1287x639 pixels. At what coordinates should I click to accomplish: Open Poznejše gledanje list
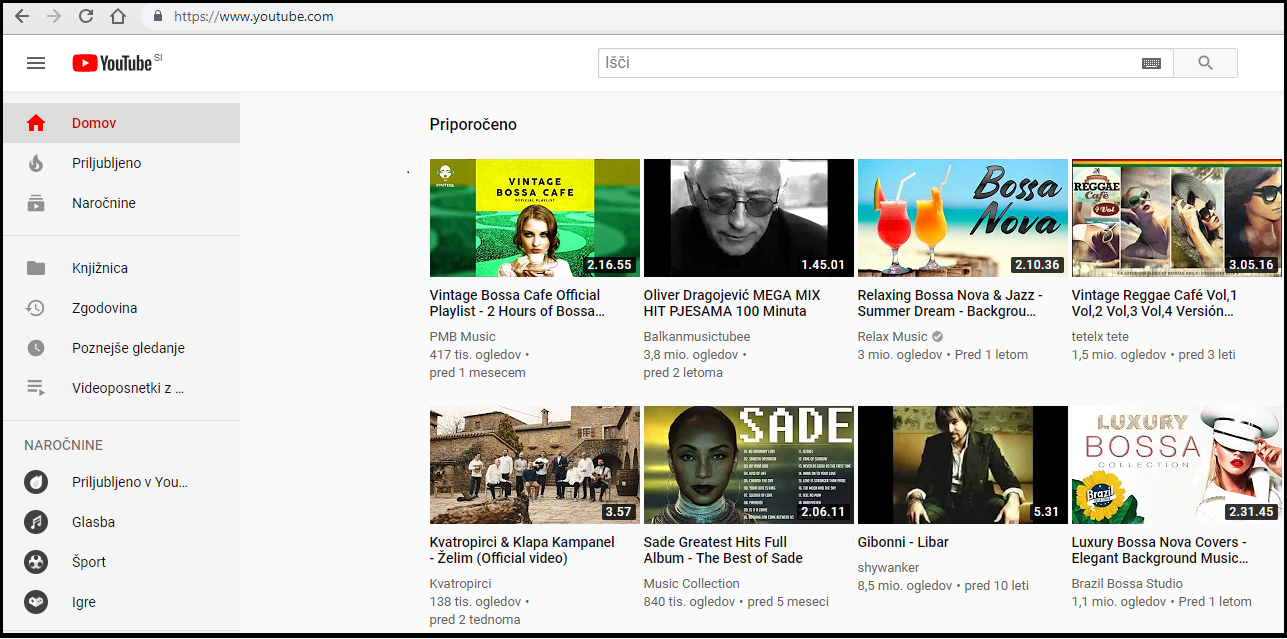[121, 348]
